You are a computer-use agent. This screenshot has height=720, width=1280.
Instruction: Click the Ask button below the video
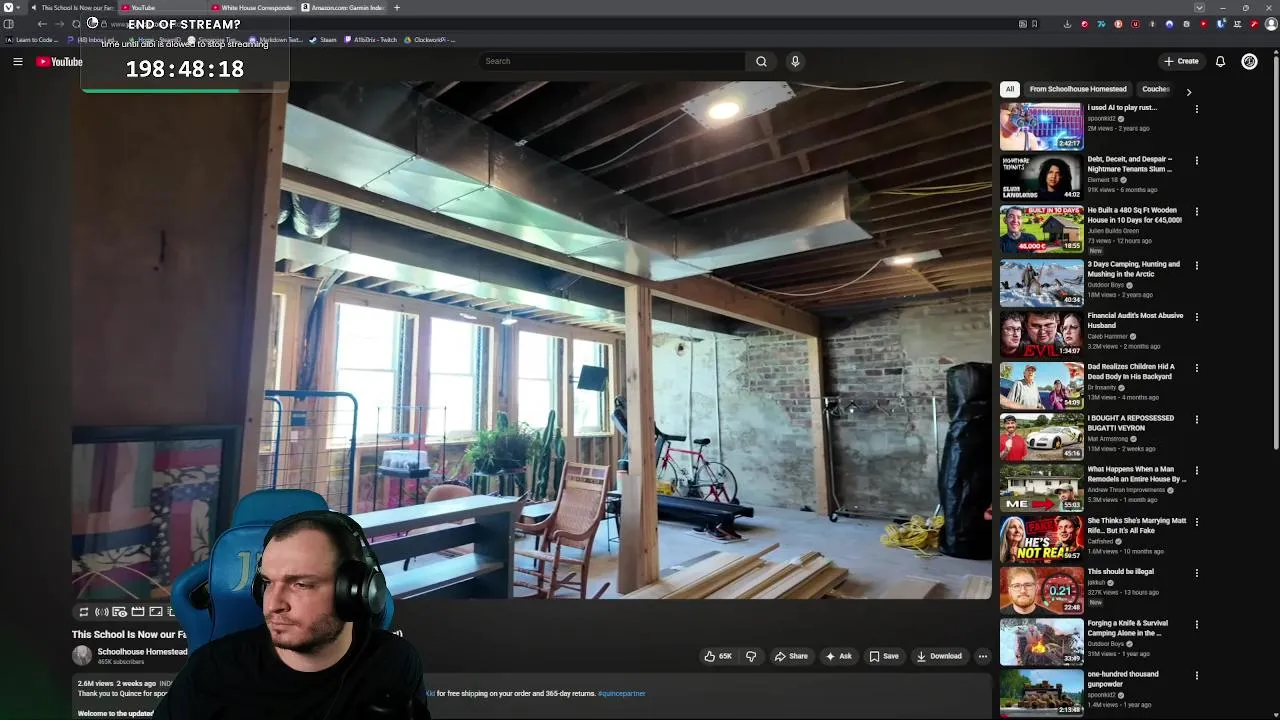click(838, 656)
